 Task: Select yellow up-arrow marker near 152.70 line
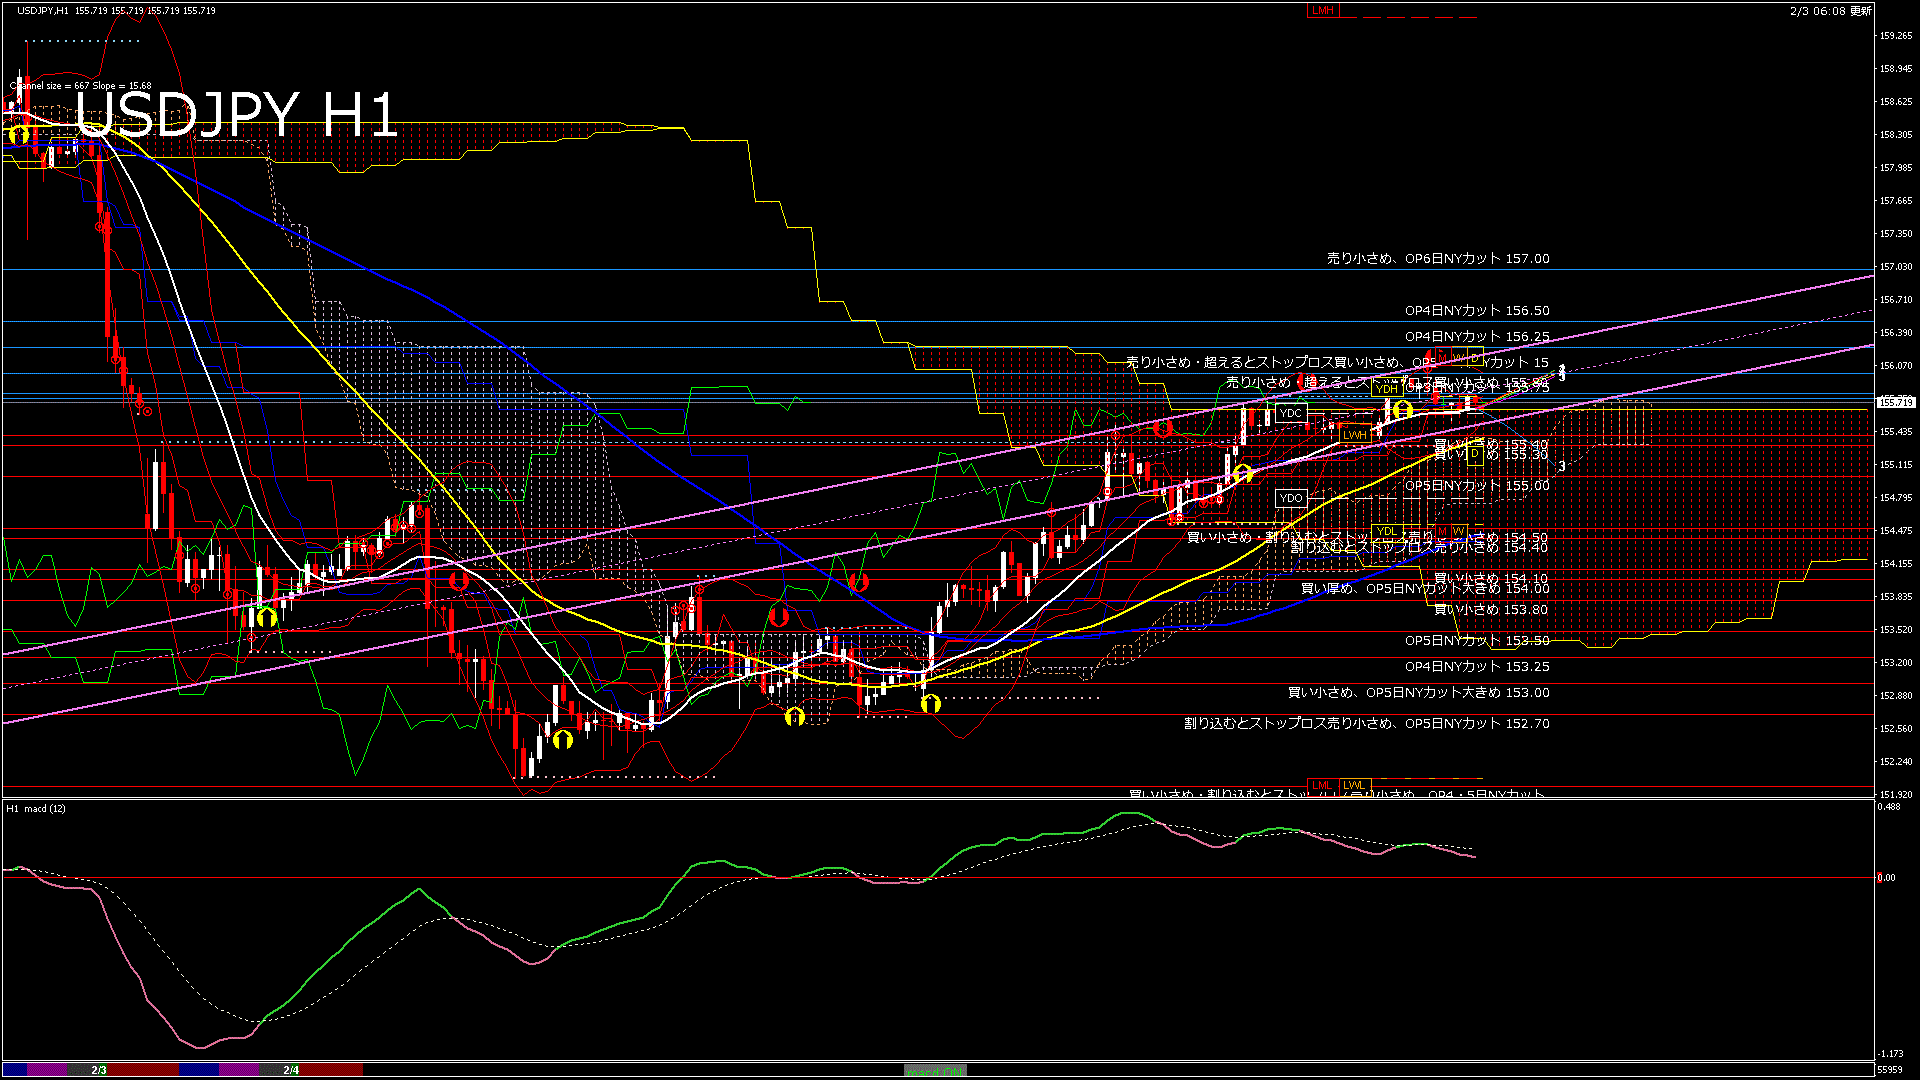point(795,716)
